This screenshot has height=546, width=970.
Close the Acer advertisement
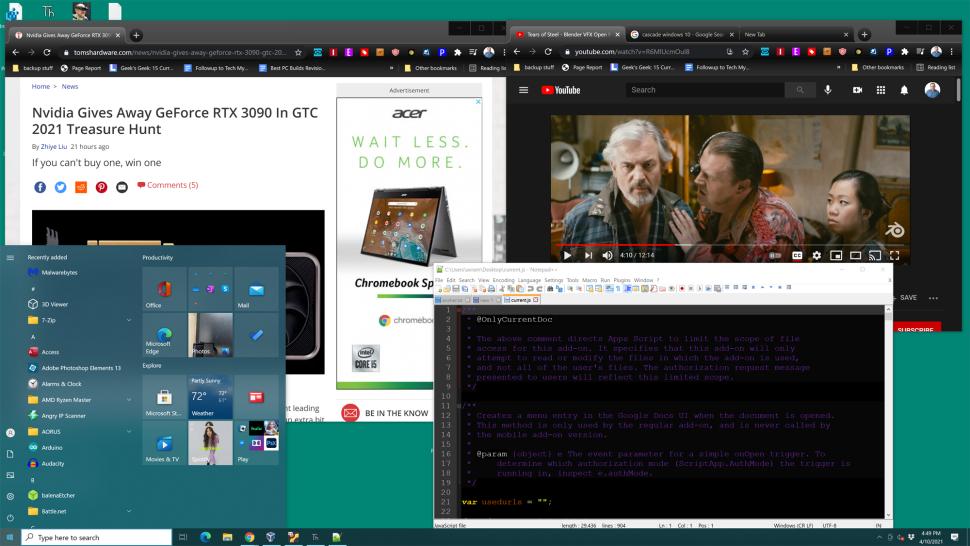(478, 101)
